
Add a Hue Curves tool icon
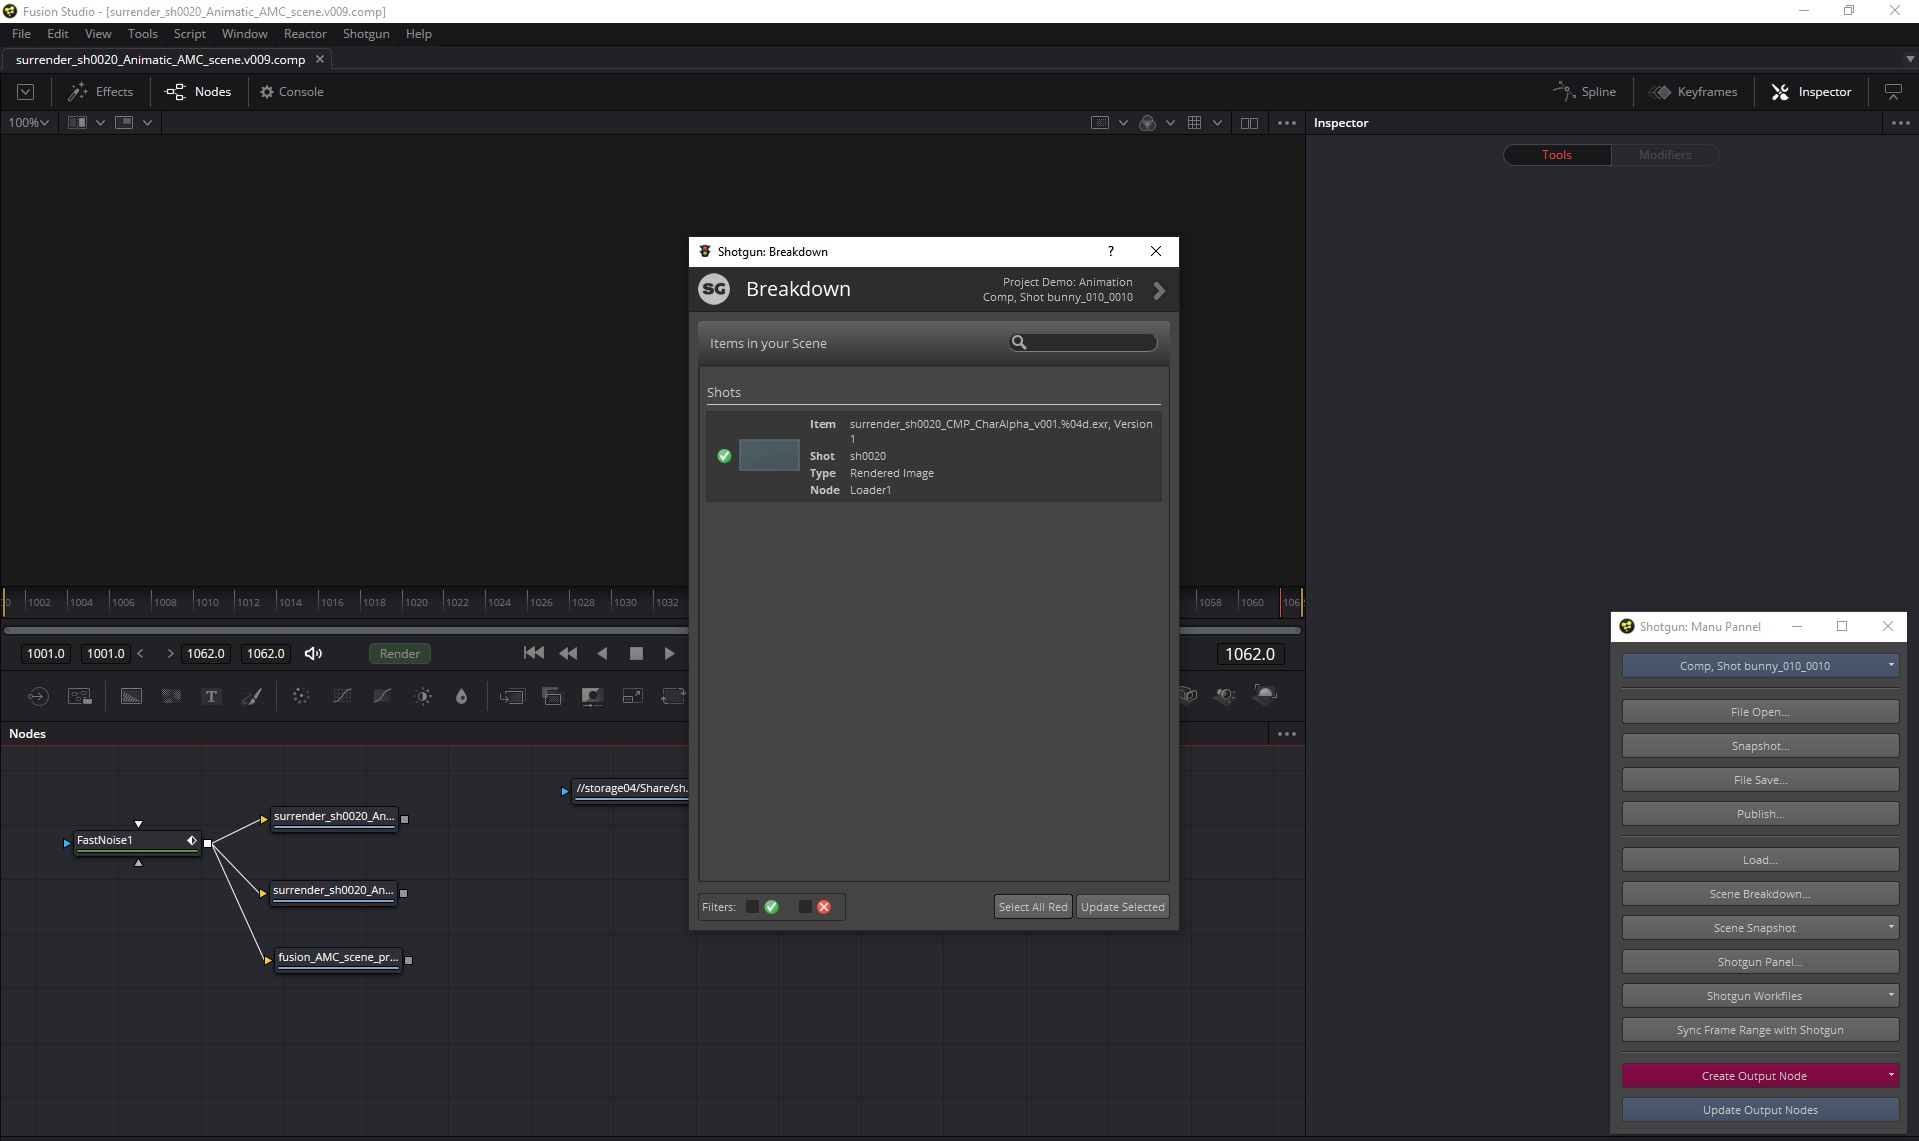pyautogui.click(x=382, y=696)
